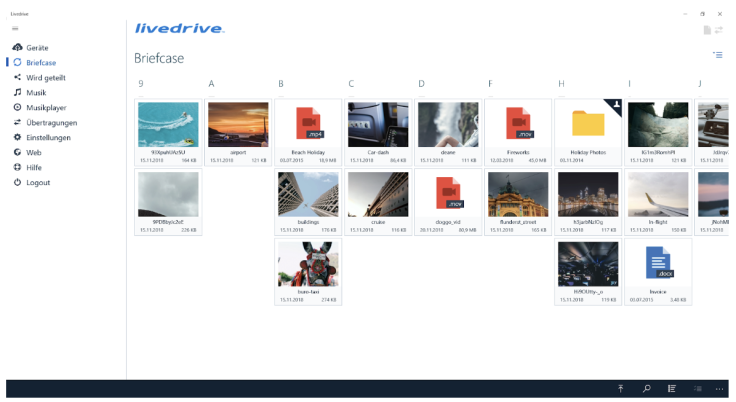Jump to the letter group B
This screenshot has height=402, width=736.
[x=281, y=84]
